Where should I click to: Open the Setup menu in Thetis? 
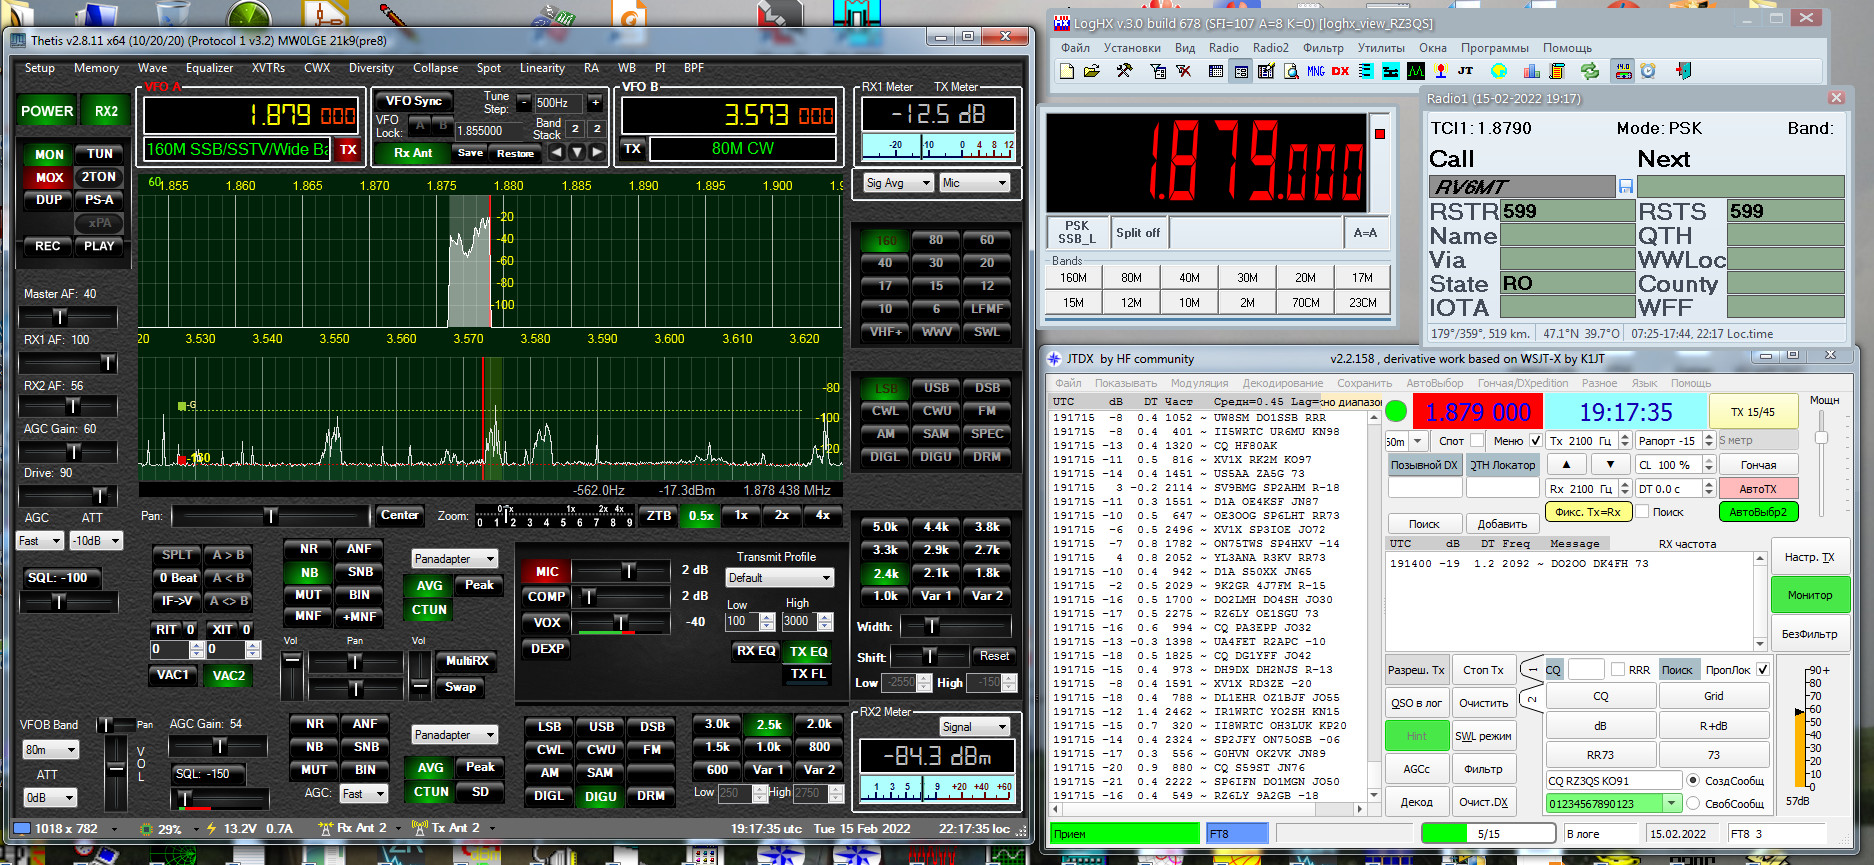click(x=40, y=68)
